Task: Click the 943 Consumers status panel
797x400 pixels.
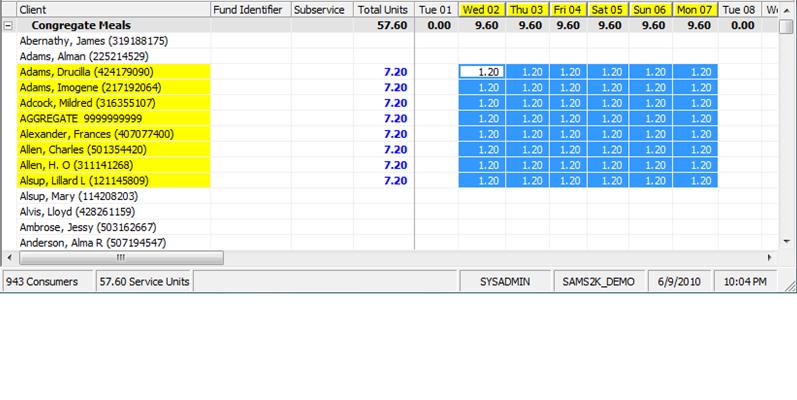Action: pos(48,282)
